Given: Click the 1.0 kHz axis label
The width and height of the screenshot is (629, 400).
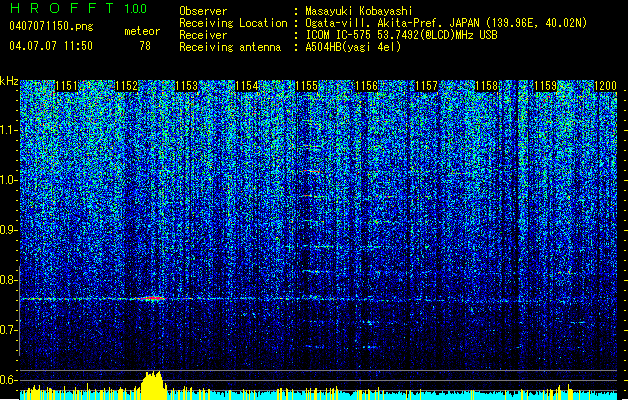Looking at the screenshot, I should point(9,180).
